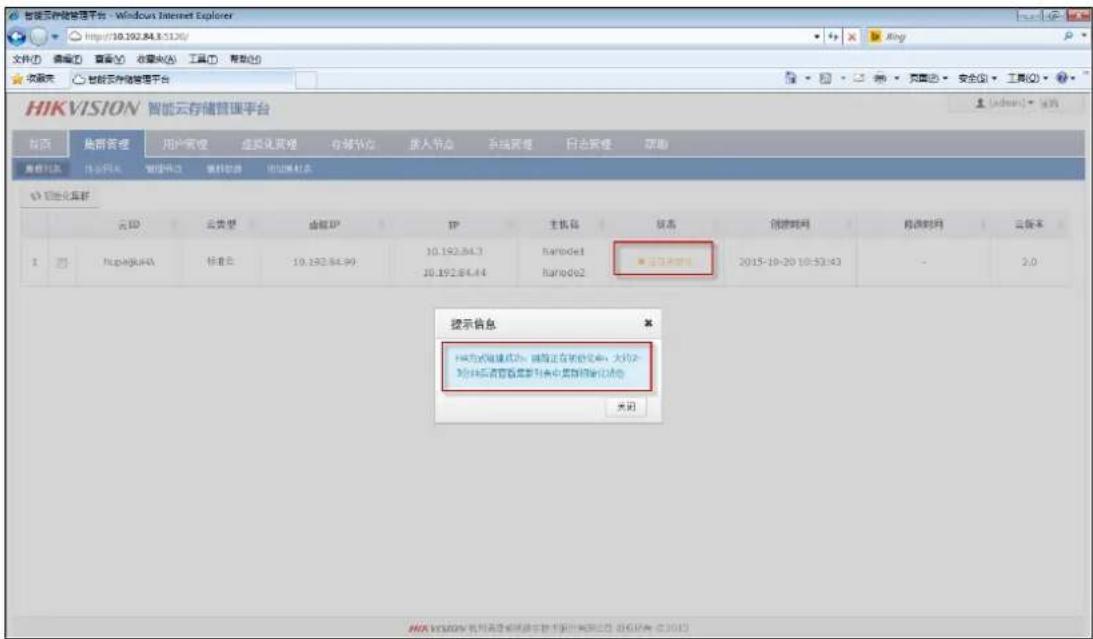Screen dimensions: 1093x639
Task: Close the 提示信息 dialog with X
Action: tap(648, 323)
